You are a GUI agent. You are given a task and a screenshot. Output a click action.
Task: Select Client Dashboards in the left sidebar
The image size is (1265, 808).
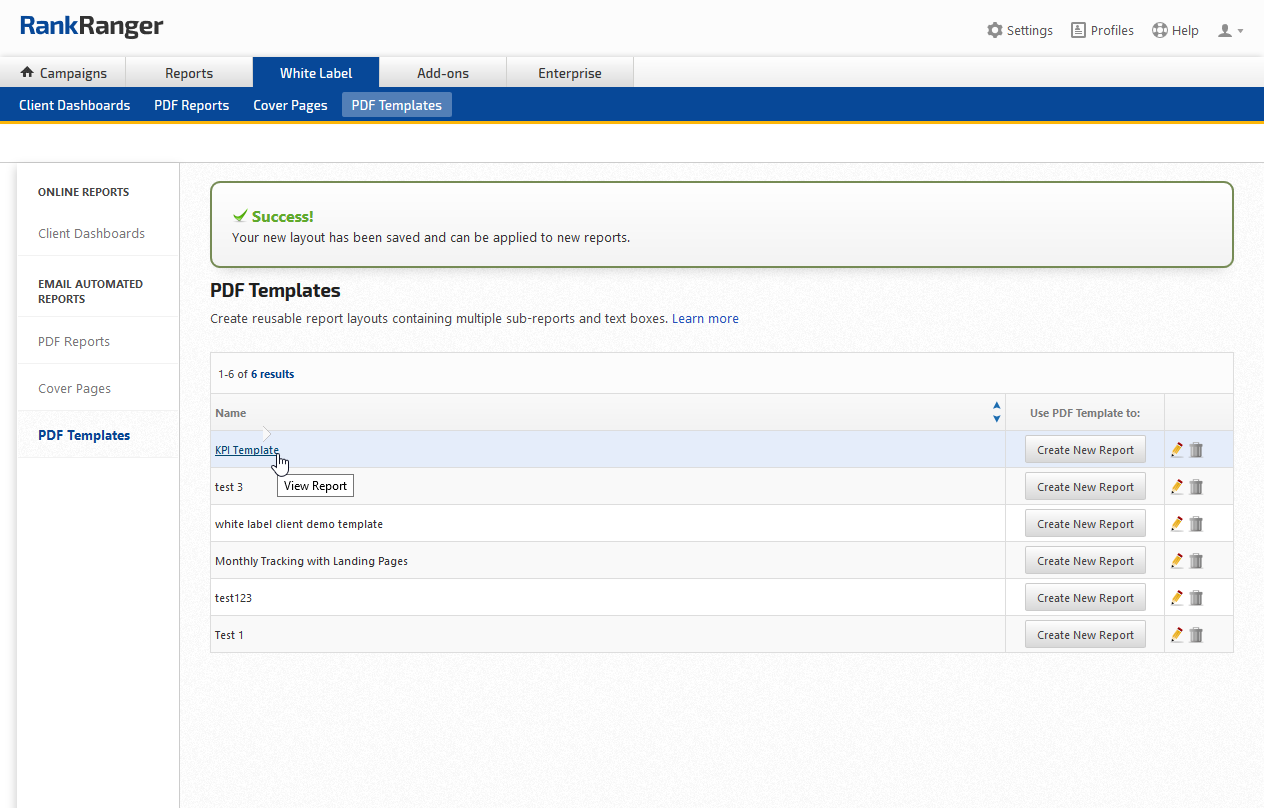(91, 234)
